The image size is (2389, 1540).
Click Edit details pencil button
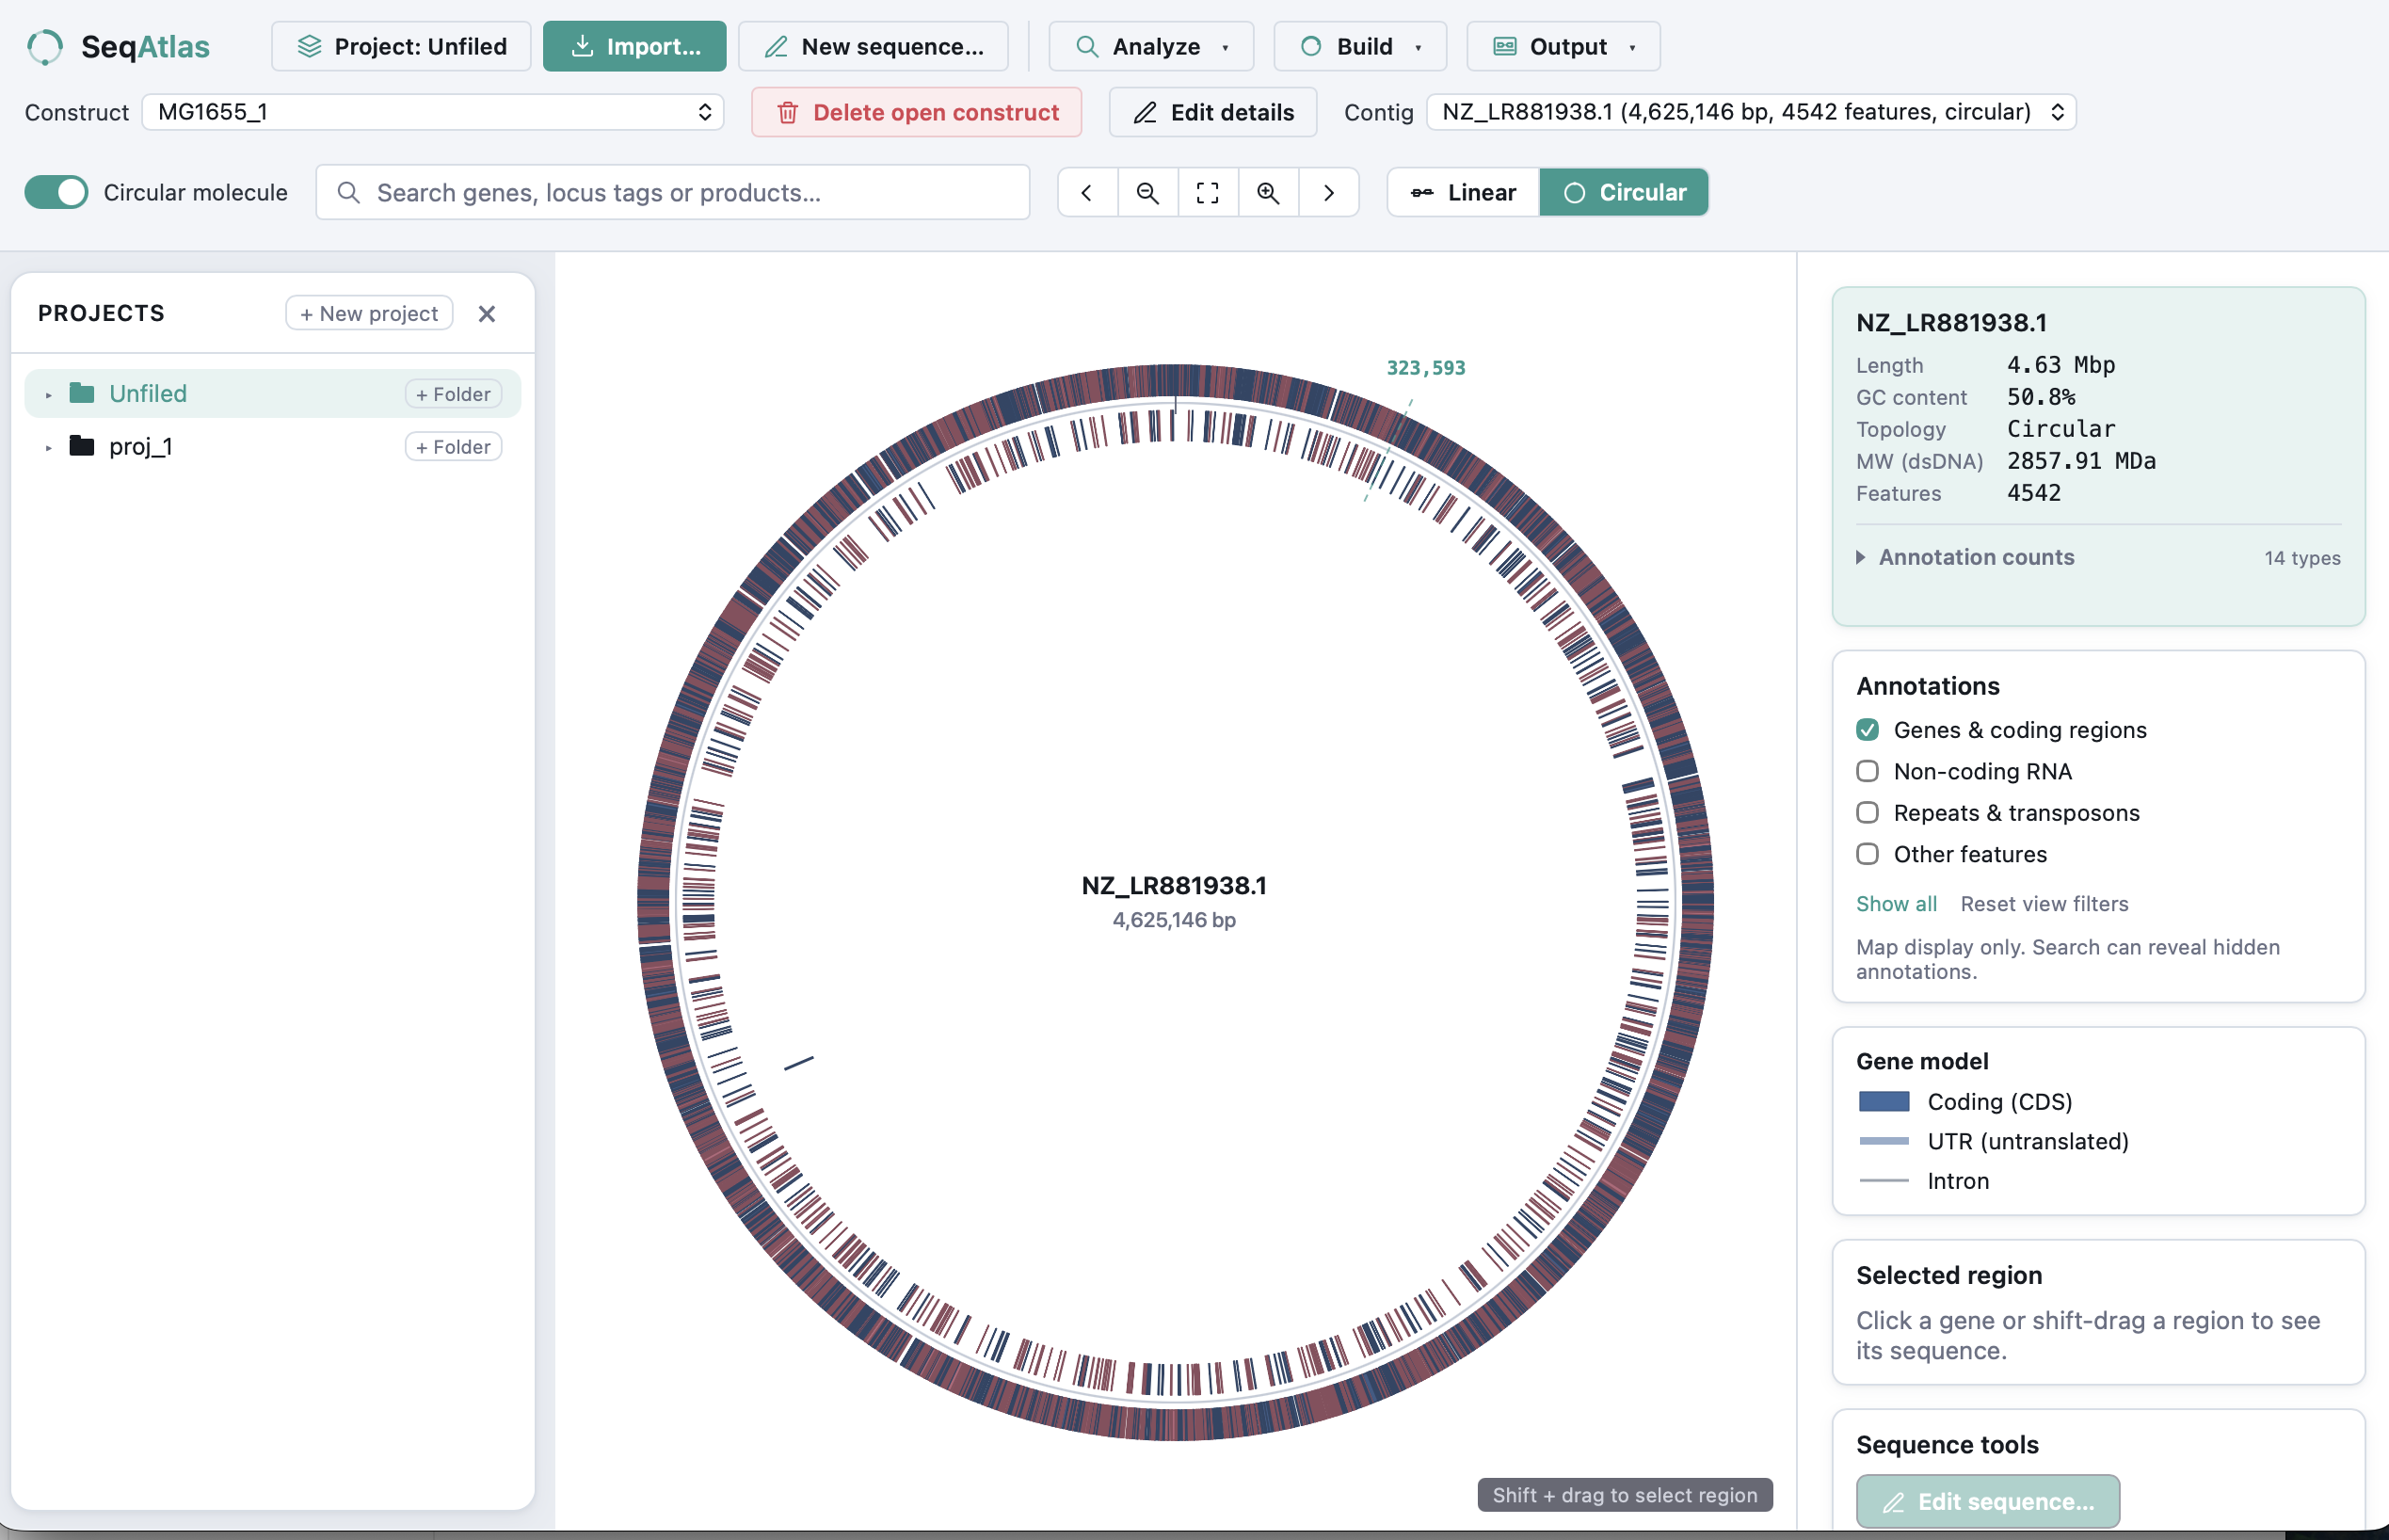1213,112
